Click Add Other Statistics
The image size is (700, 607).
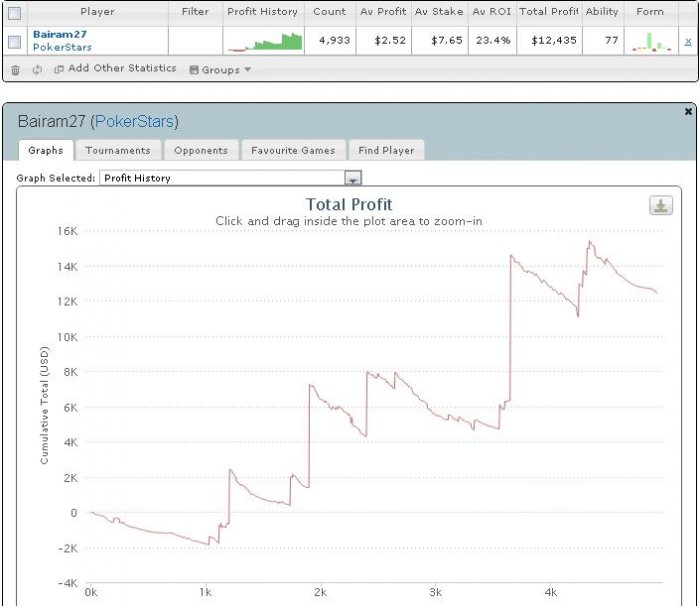tap(115, 68)
